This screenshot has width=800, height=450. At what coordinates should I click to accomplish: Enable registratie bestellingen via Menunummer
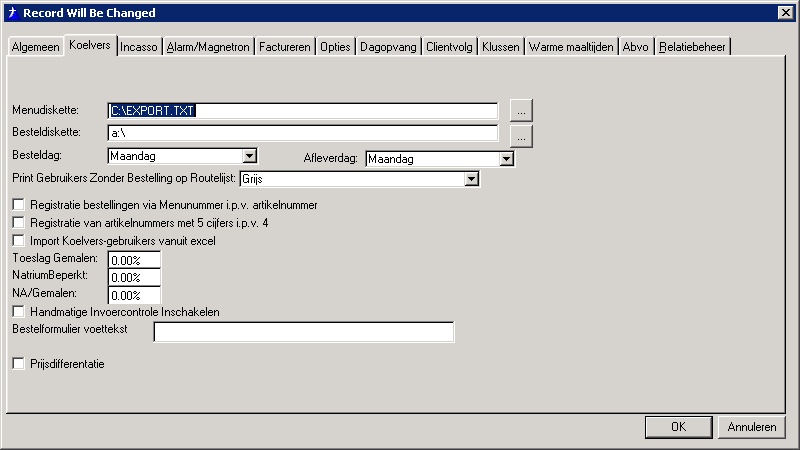click(x=18, y=205)
